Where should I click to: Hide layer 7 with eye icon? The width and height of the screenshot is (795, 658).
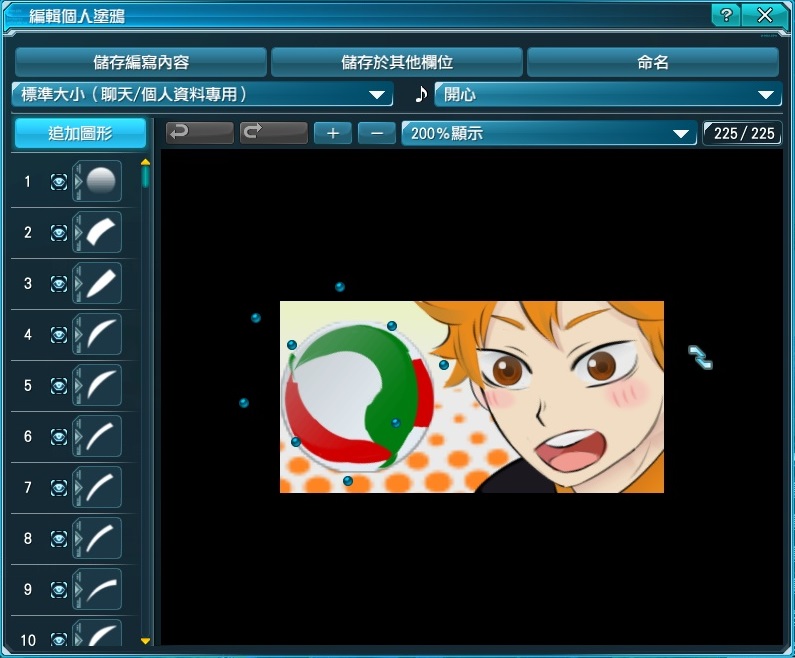(59, 488)
